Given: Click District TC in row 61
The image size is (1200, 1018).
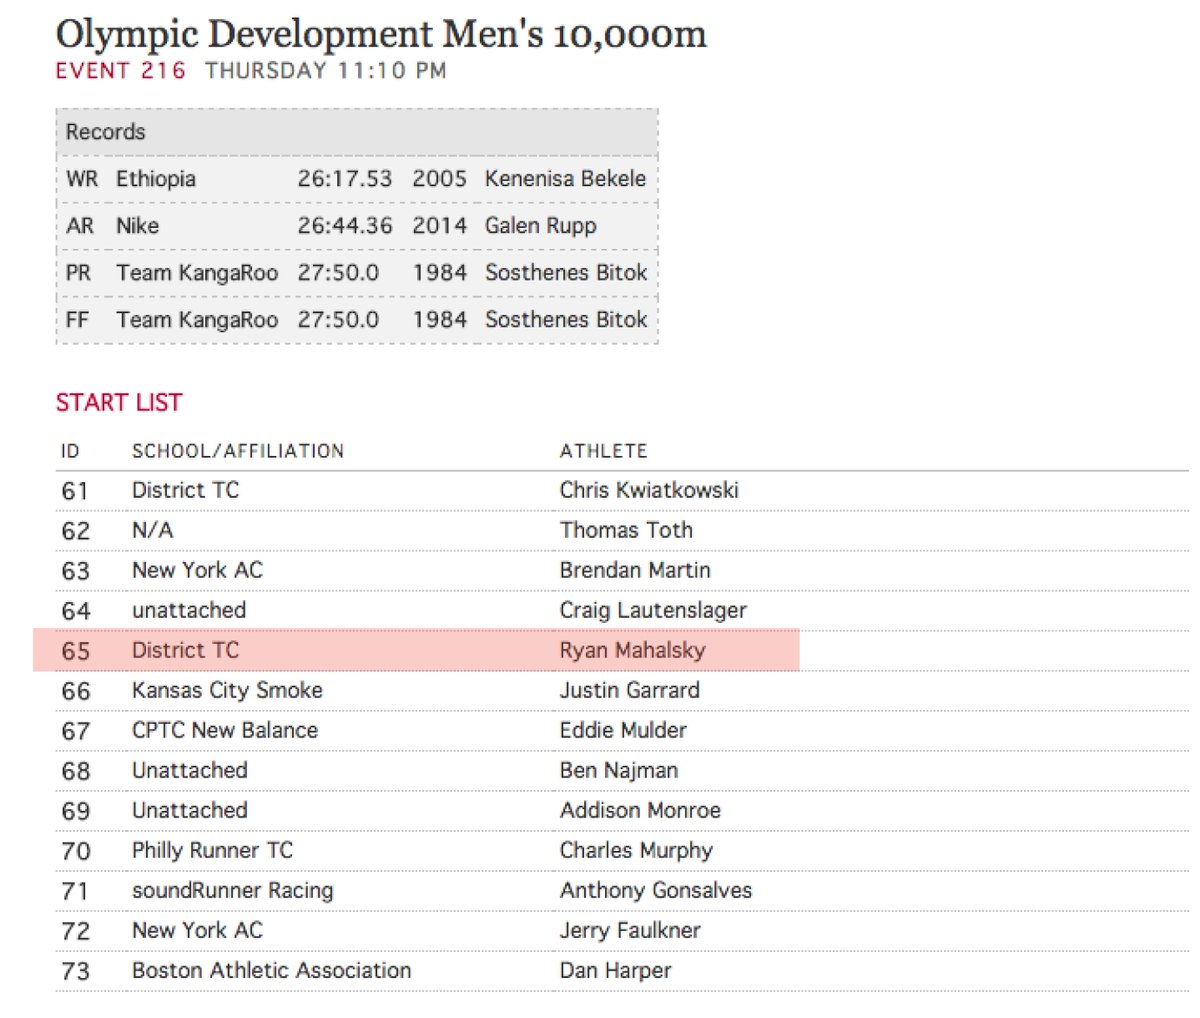Looking at the screenshot, I should [x=185, y=490].
